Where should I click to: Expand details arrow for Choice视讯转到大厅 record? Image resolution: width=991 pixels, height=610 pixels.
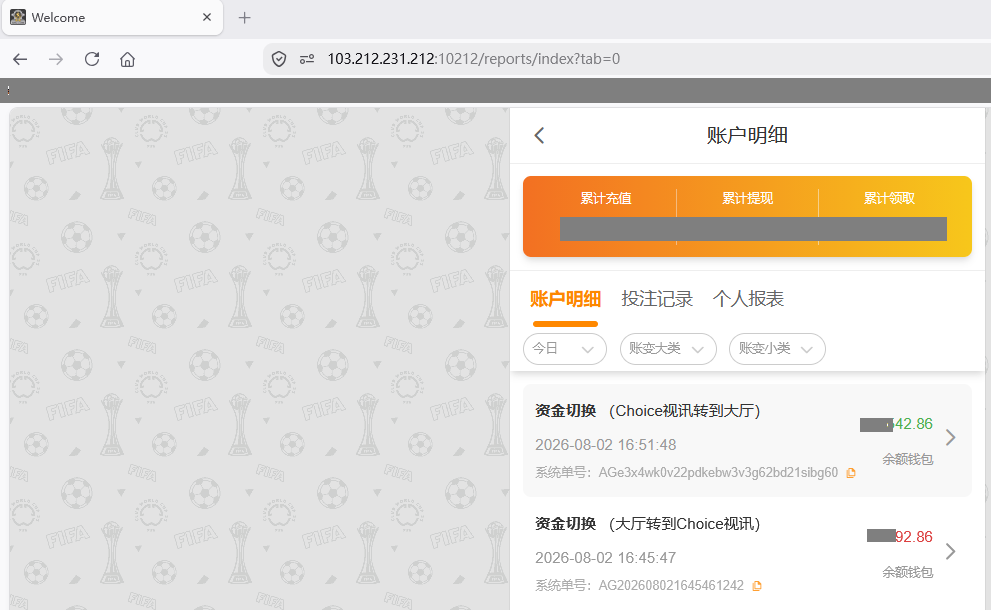pos(950,437)
